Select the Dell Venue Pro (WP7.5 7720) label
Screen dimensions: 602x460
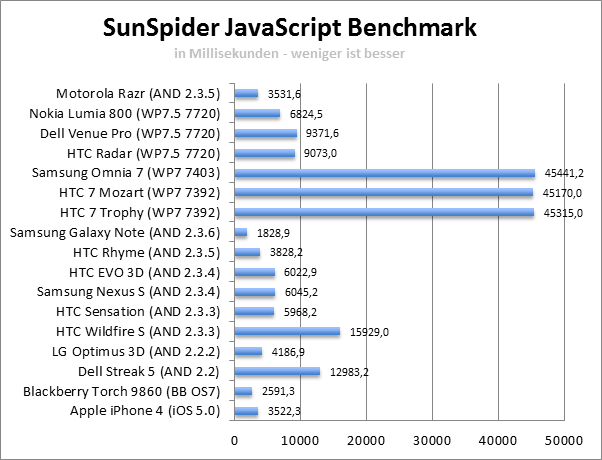click(x=130, y=134)
